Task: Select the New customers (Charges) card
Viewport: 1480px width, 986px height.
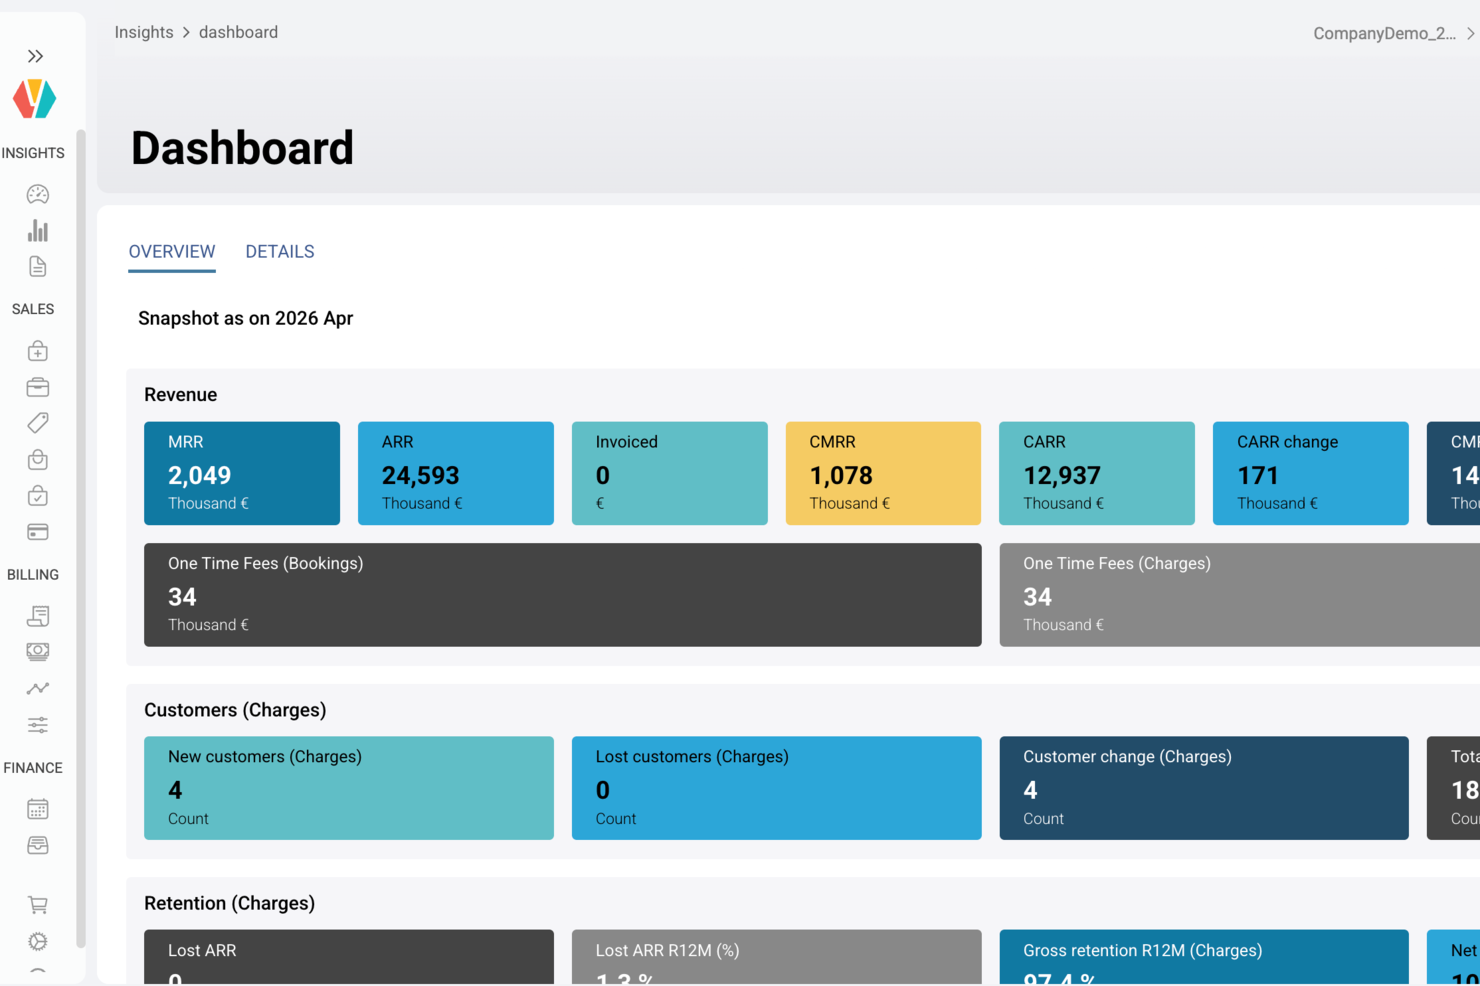Action: pos(349,788)
